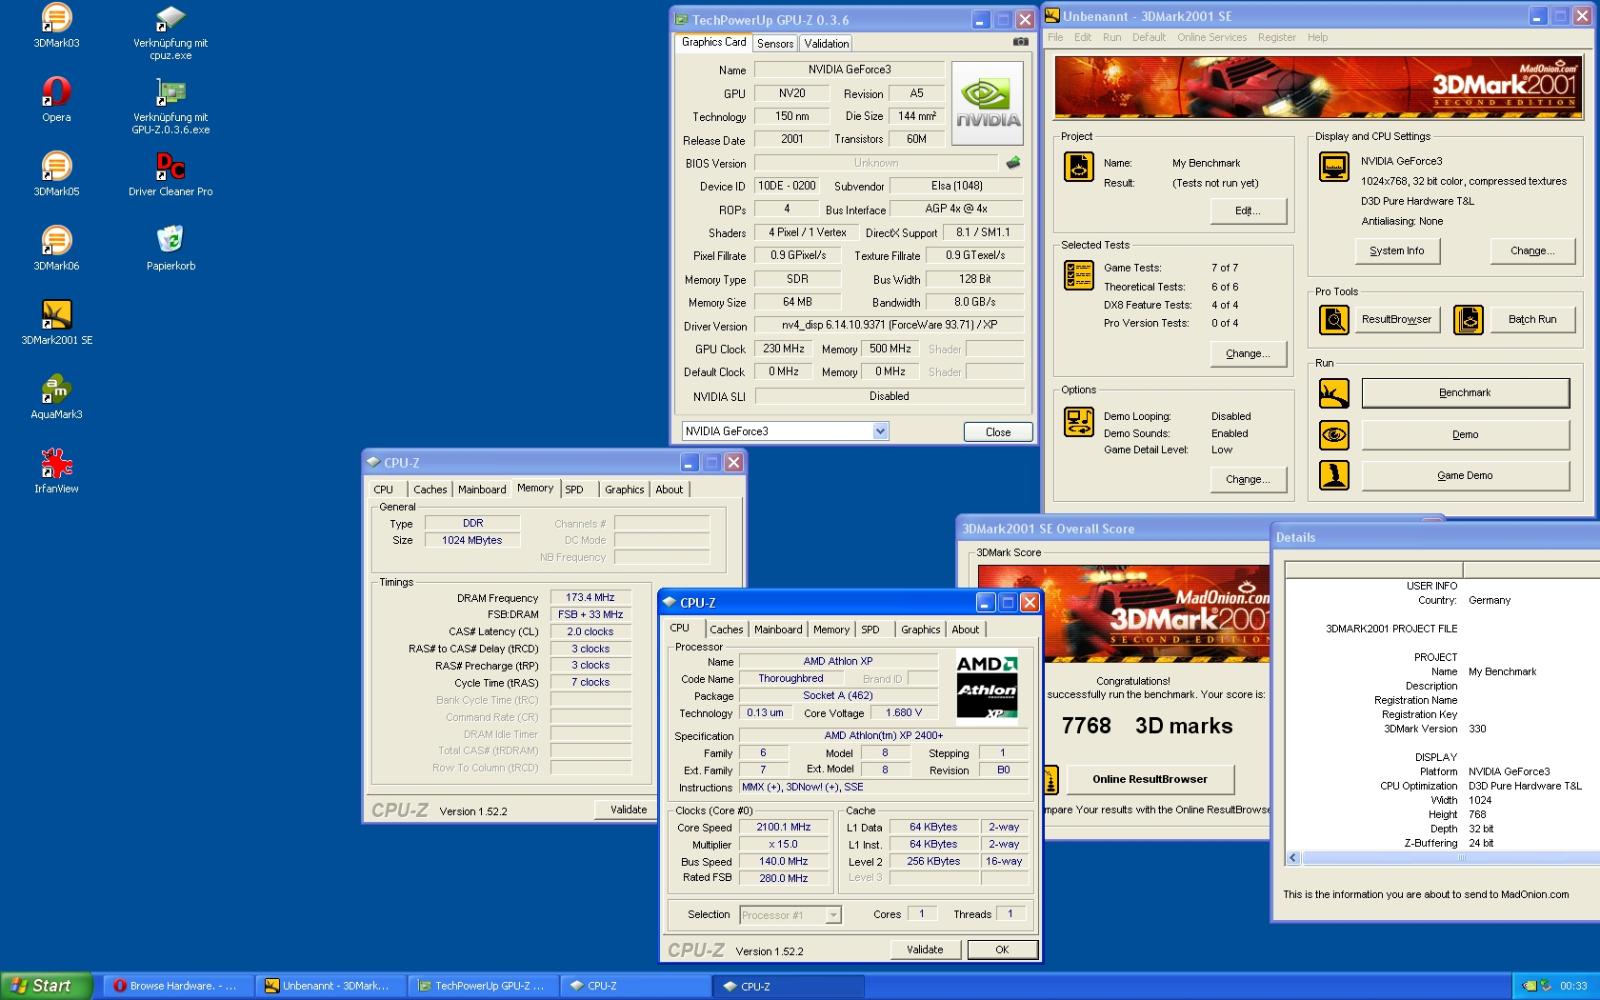
Task: Launch 3DMark2001 SE desktop shortcut
Action: pos(56,314)
